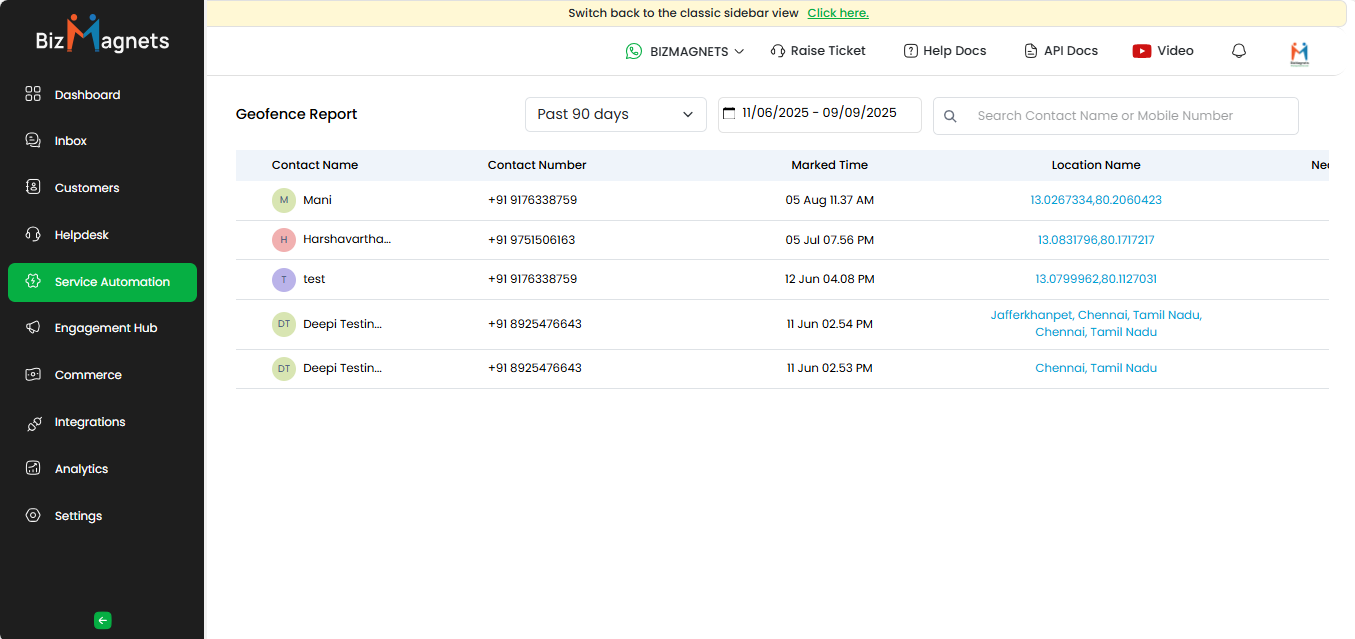Image resolution: width=1355 pixels, height=639 pixels.
Task: Click the BizMagnets profile logo at top right
Action: [x=1299, y=53]
